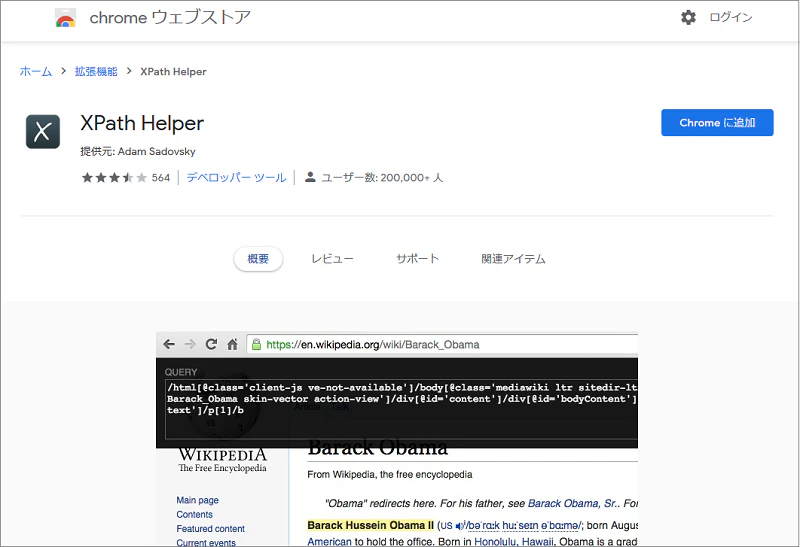Click the reload icon in preview screenshot
This screenshot has width=800, height=547.
click(x=211, y=344)
